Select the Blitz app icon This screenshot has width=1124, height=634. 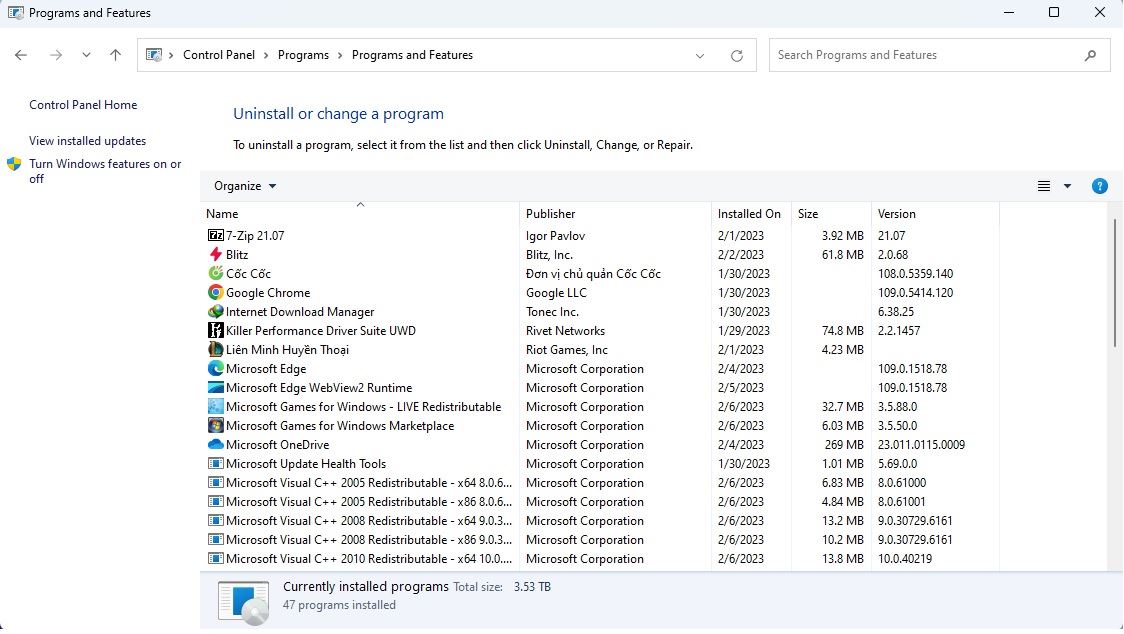pos(215,255)
